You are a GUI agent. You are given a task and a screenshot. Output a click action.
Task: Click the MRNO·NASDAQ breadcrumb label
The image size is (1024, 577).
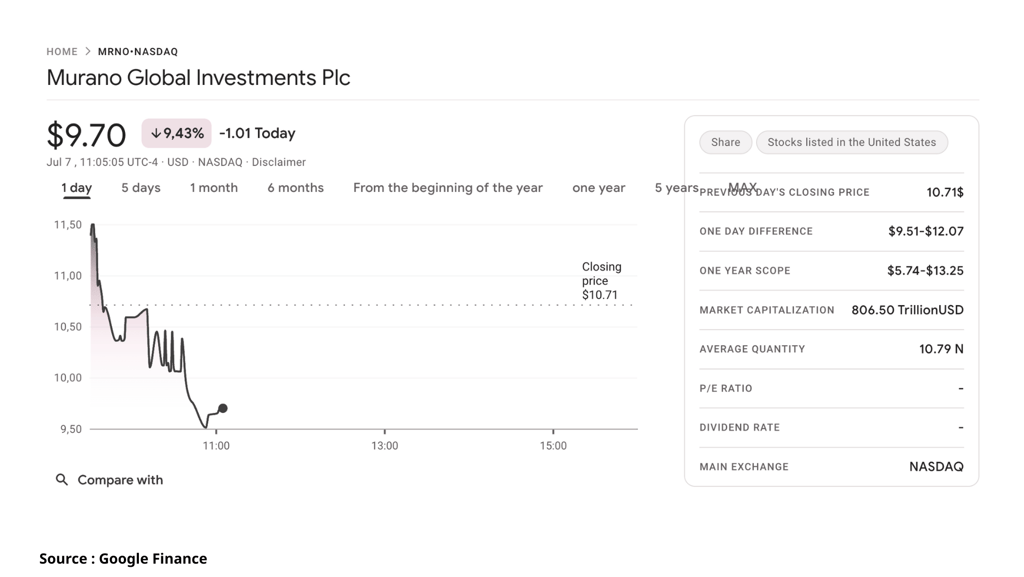pos(138,52)
